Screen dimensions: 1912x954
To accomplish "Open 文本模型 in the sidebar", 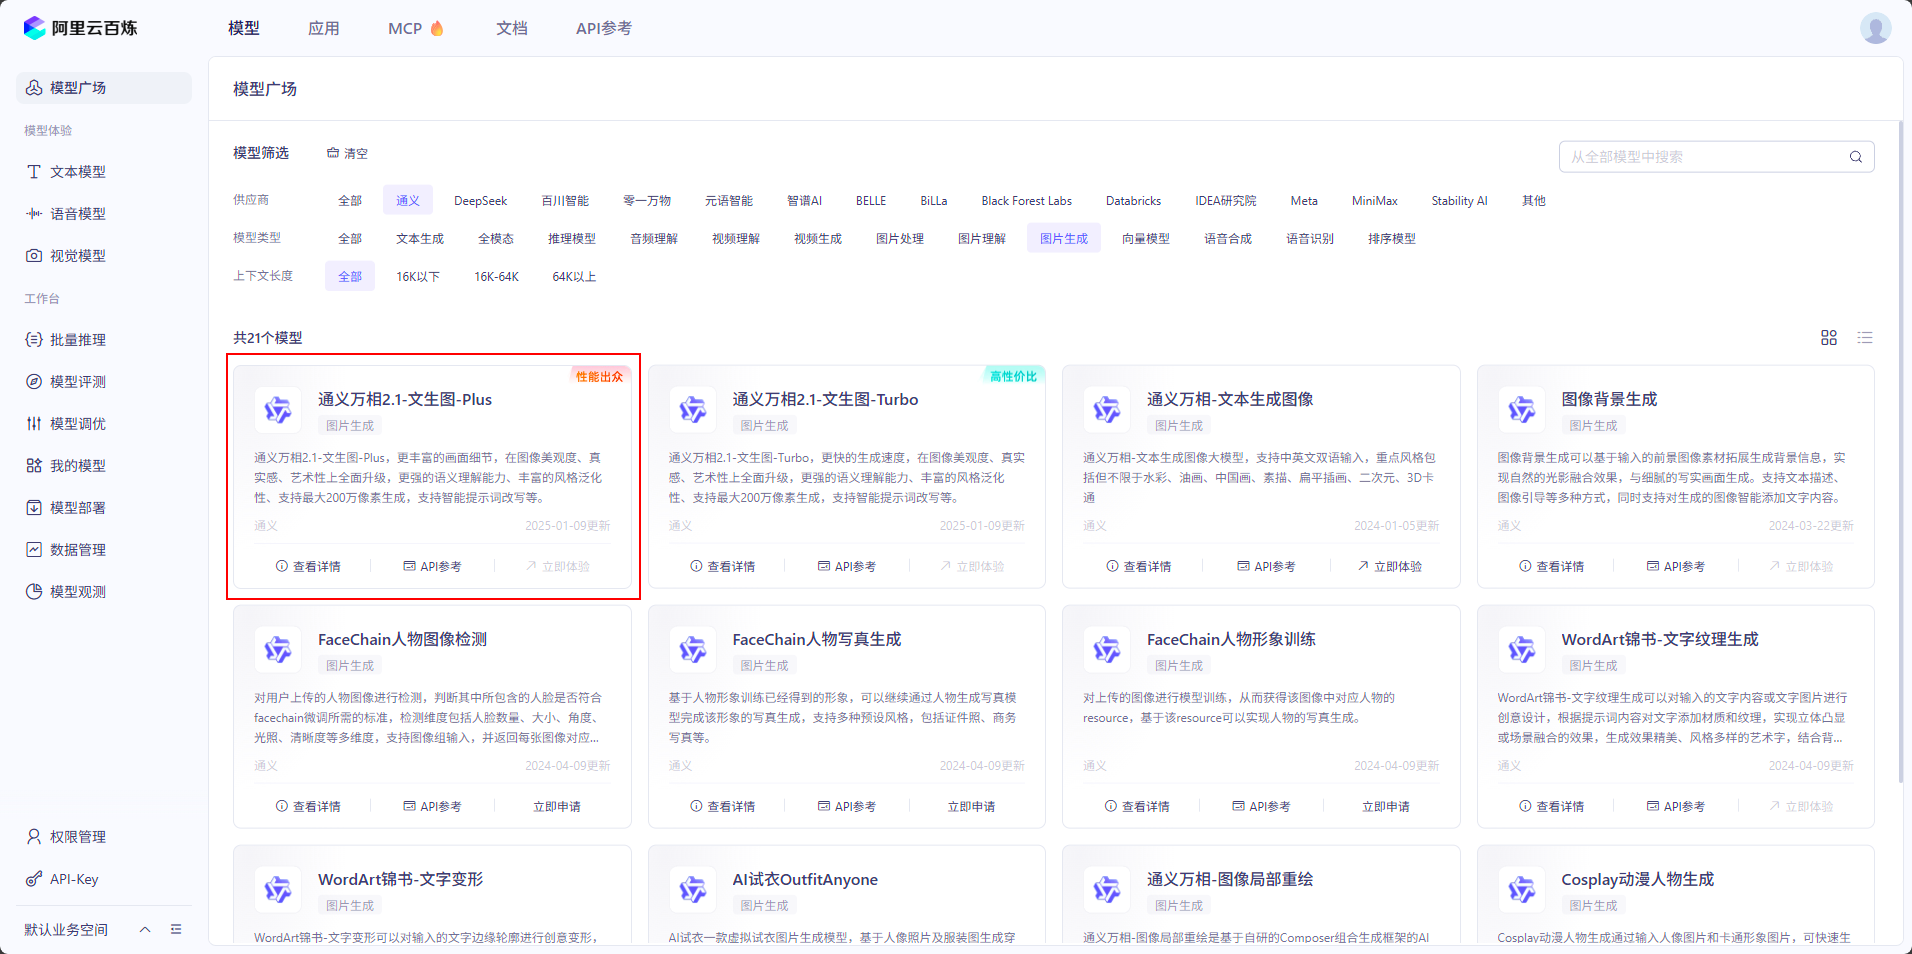I will tap(104, 172).
